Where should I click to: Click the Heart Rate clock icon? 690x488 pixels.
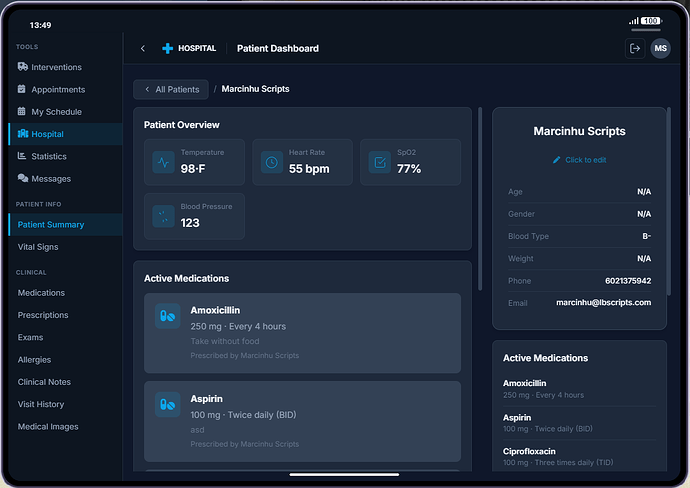[271, 162]
